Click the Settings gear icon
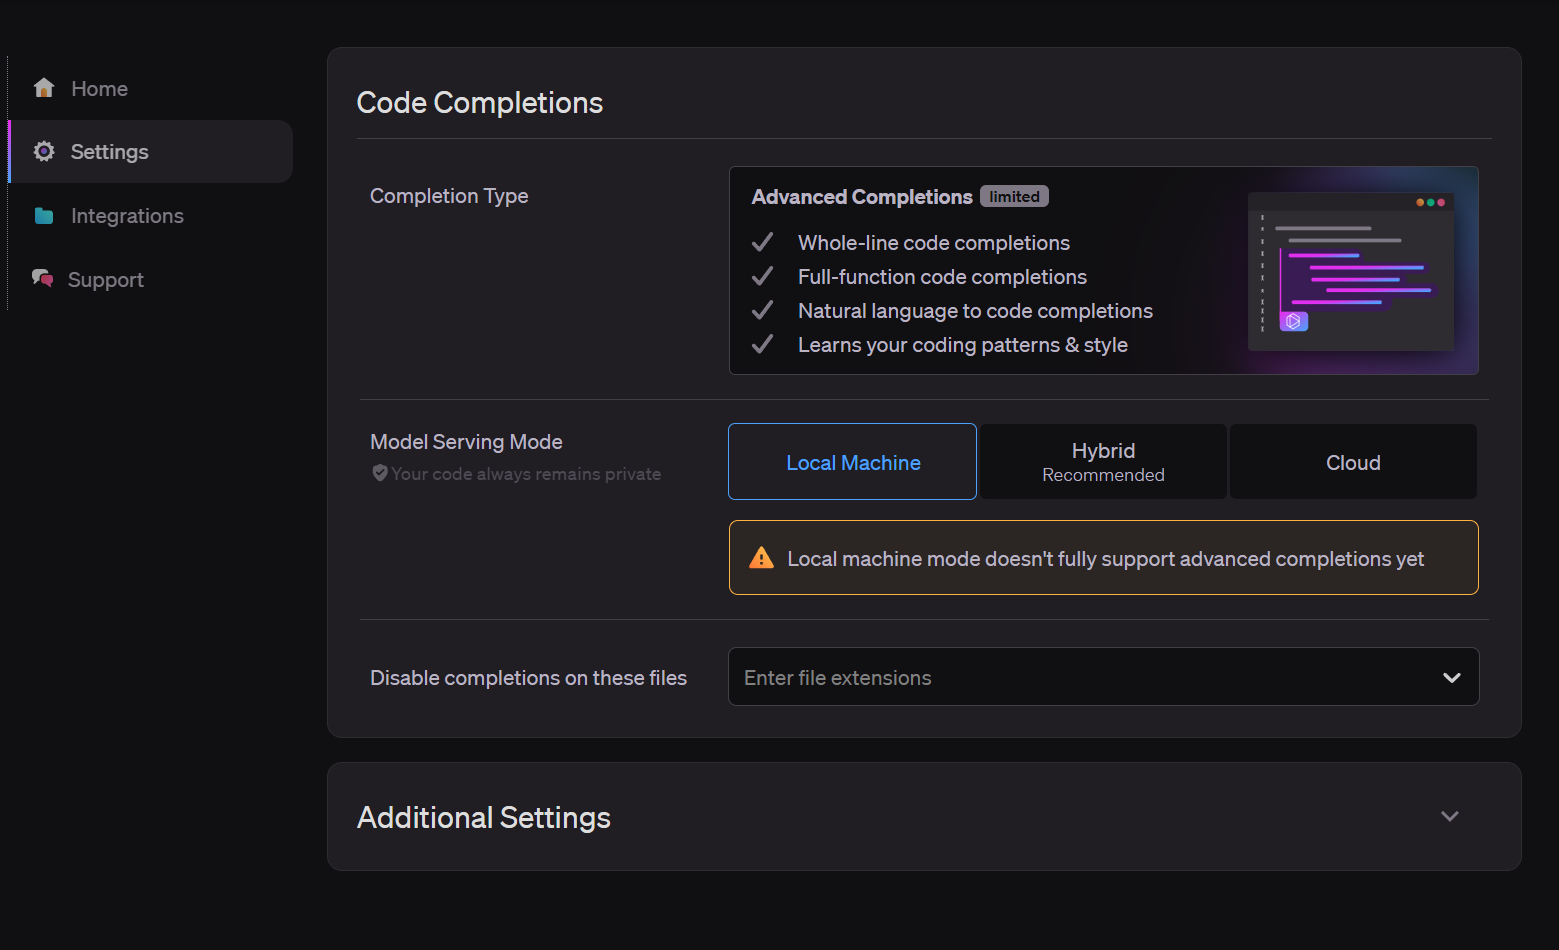Viewport: 1559px width, 950px height. [x=44, y=151]
